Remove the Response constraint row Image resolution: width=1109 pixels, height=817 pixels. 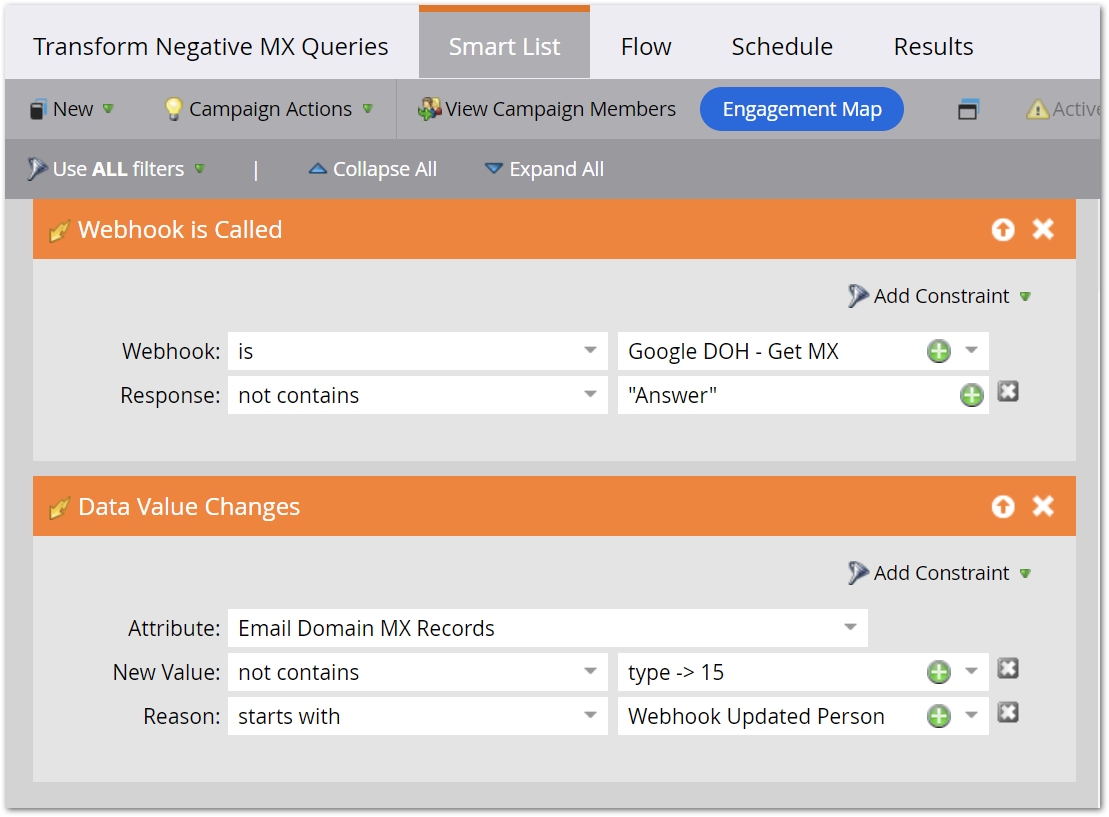[x=1008, y=392]
